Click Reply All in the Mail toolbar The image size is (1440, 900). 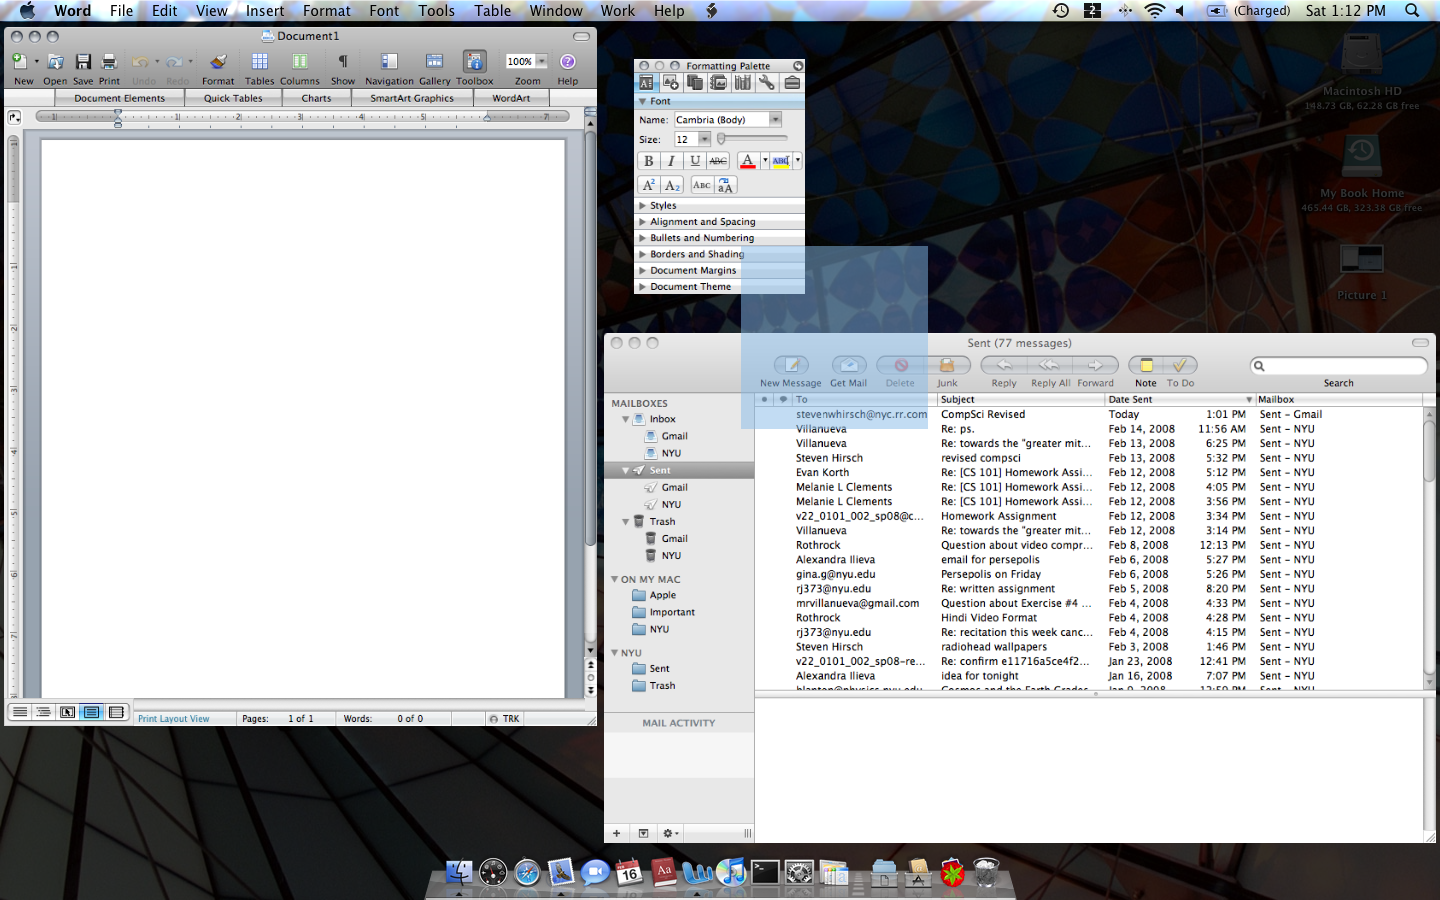tap(1049, 365)
